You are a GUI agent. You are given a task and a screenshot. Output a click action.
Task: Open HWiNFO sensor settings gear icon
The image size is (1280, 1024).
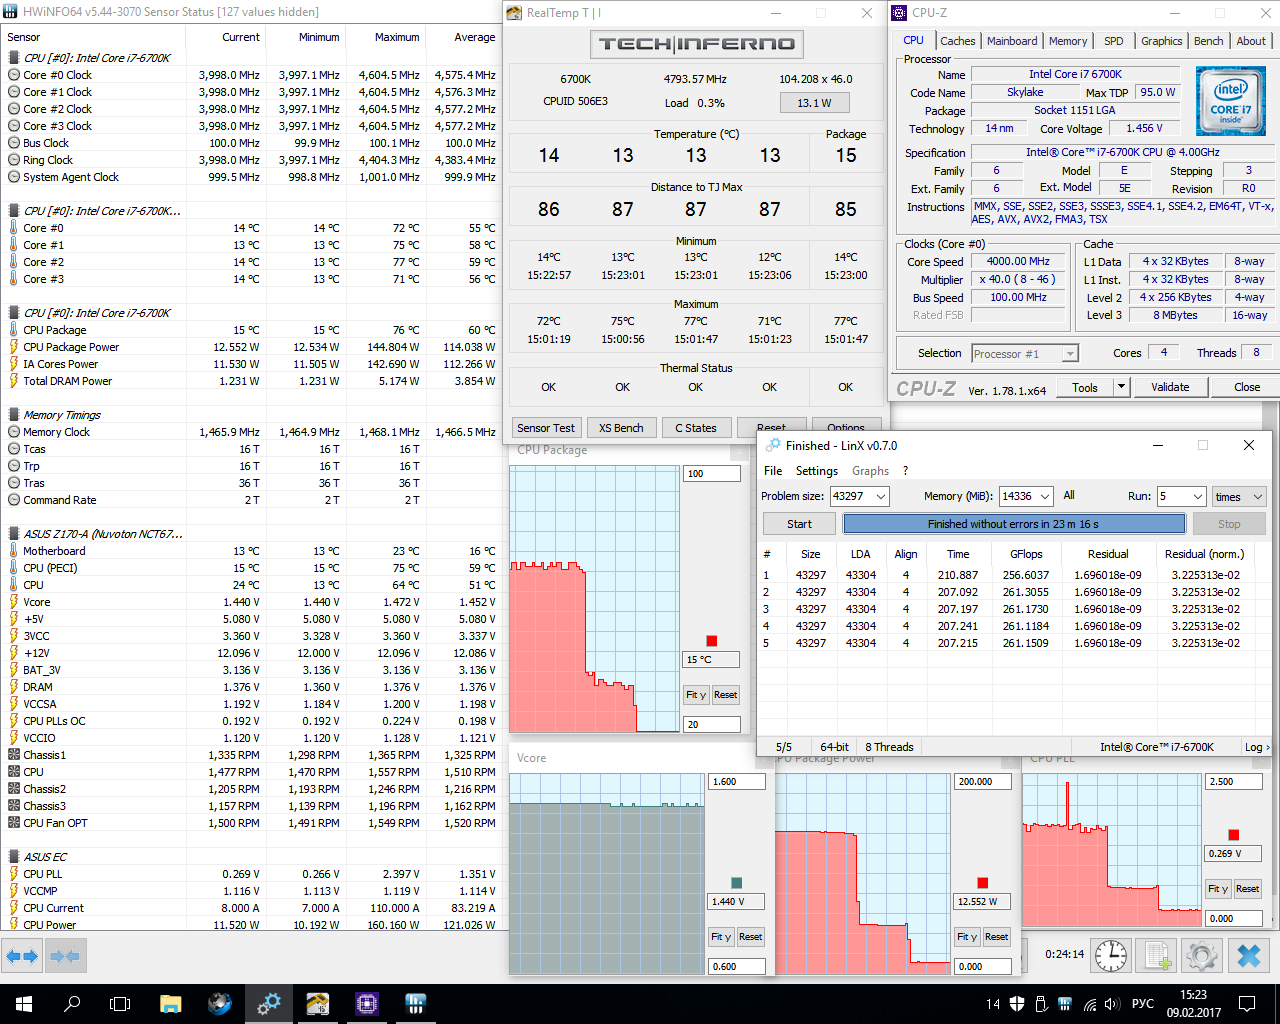pos(1203,955)
